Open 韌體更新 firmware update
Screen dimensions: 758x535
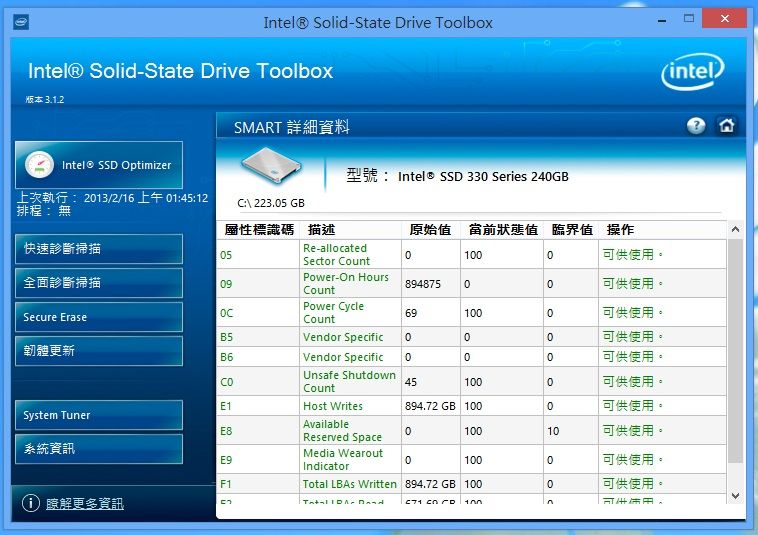tap(99, 351)
